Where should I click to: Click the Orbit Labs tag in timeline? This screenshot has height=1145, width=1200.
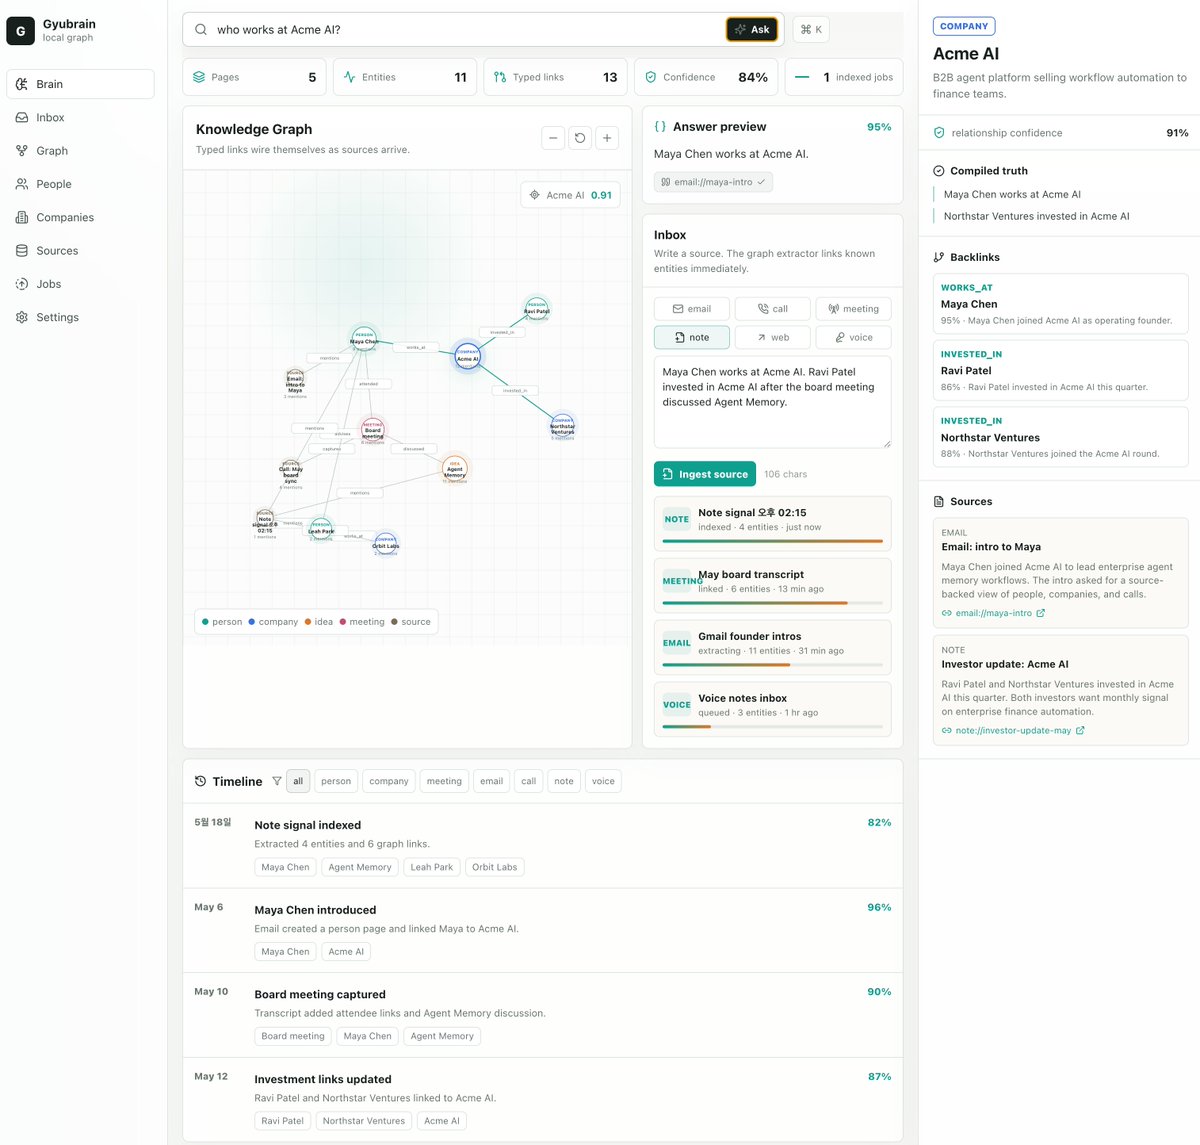tap(495, 867)
